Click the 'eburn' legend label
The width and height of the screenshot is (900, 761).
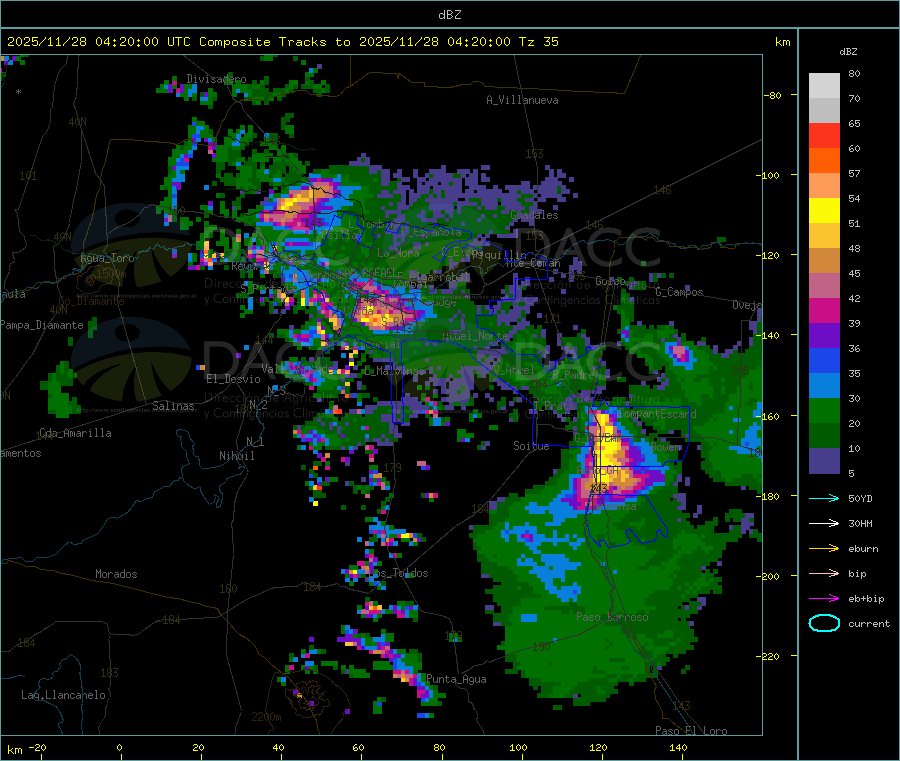coord(863,549)
